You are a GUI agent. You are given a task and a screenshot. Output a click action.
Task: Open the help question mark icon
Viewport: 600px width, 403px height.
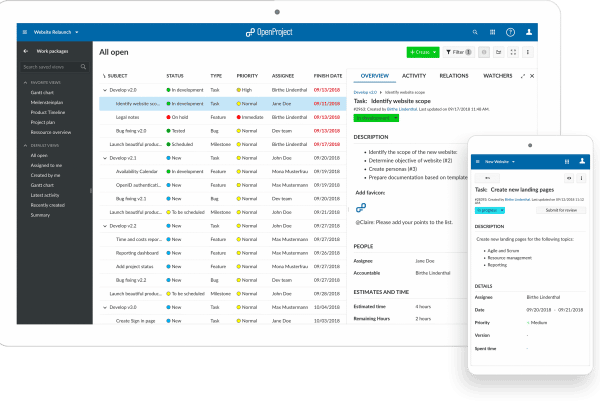pos(510,32)
